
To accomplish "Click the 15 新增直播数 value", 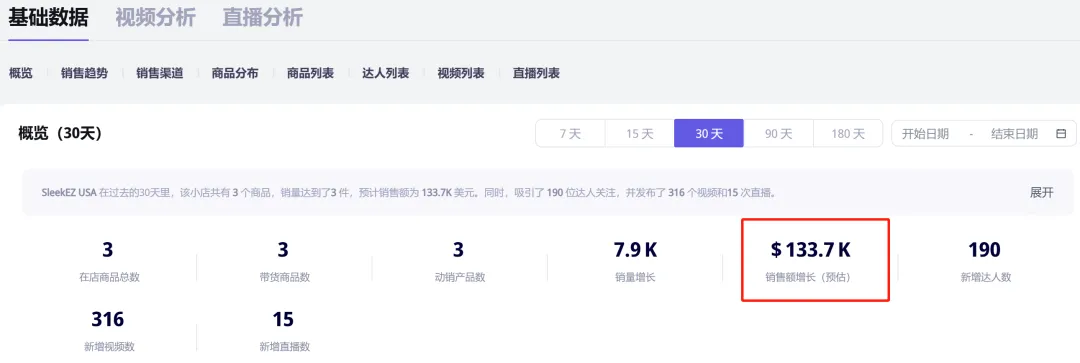I will [283, 319].
